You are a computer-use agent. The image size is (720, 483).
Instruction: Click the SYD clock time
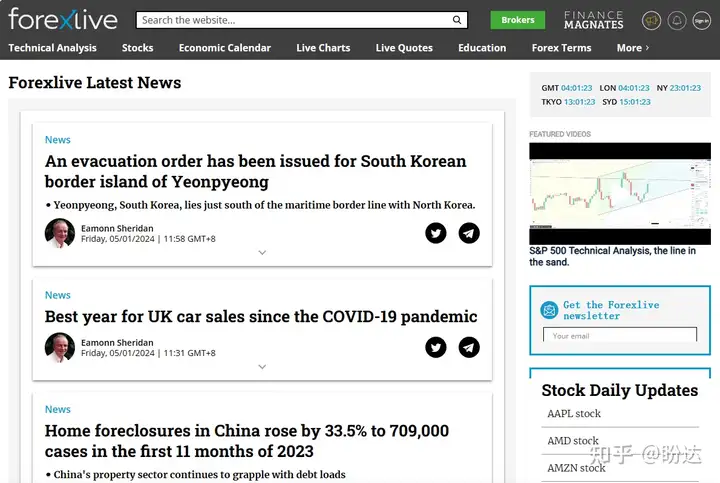pyautogui.click(x=635, y=102)
